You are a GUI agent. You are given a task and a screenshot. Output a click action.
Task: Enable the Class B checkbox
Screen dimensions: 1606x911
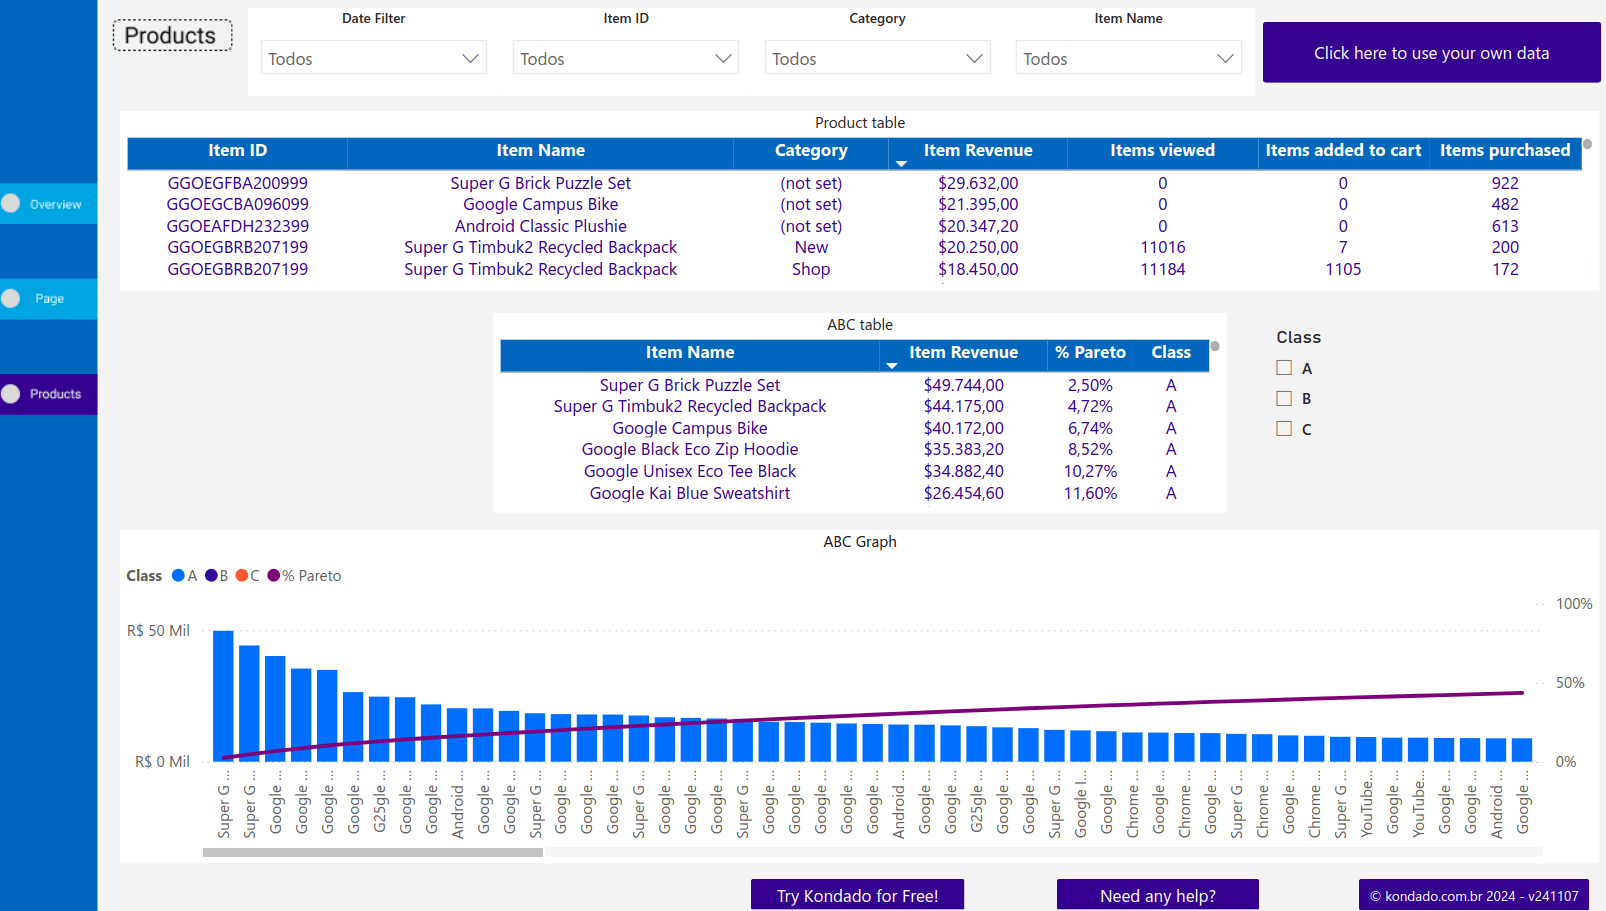[1284, 398]
